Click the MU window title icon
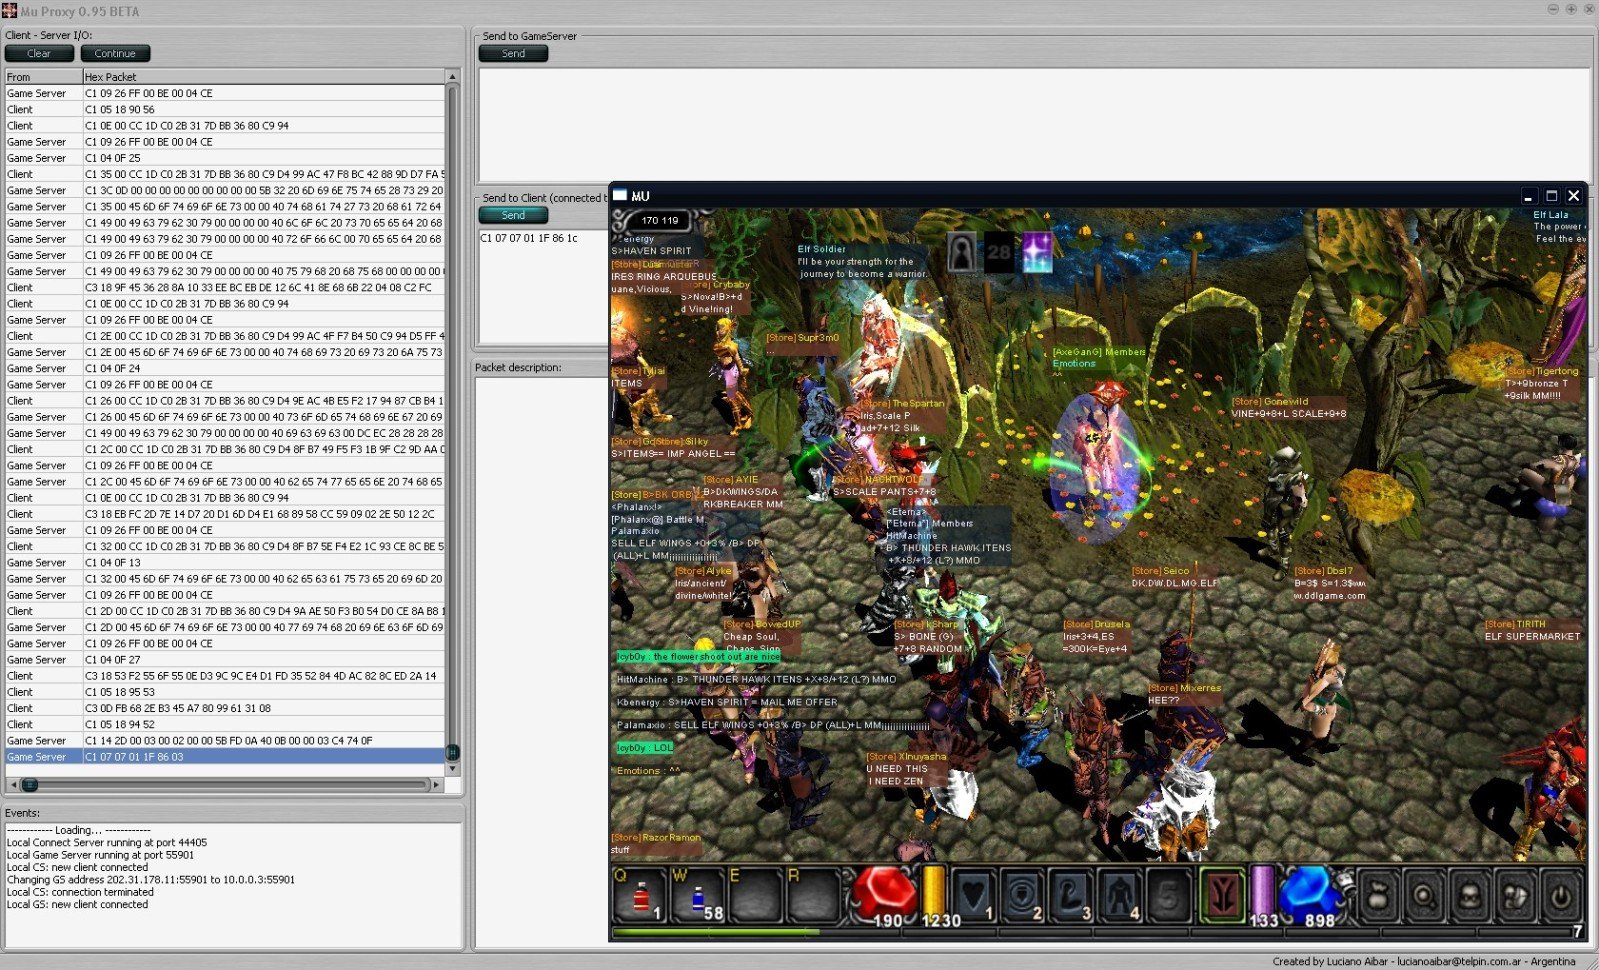 click(620, 195)
